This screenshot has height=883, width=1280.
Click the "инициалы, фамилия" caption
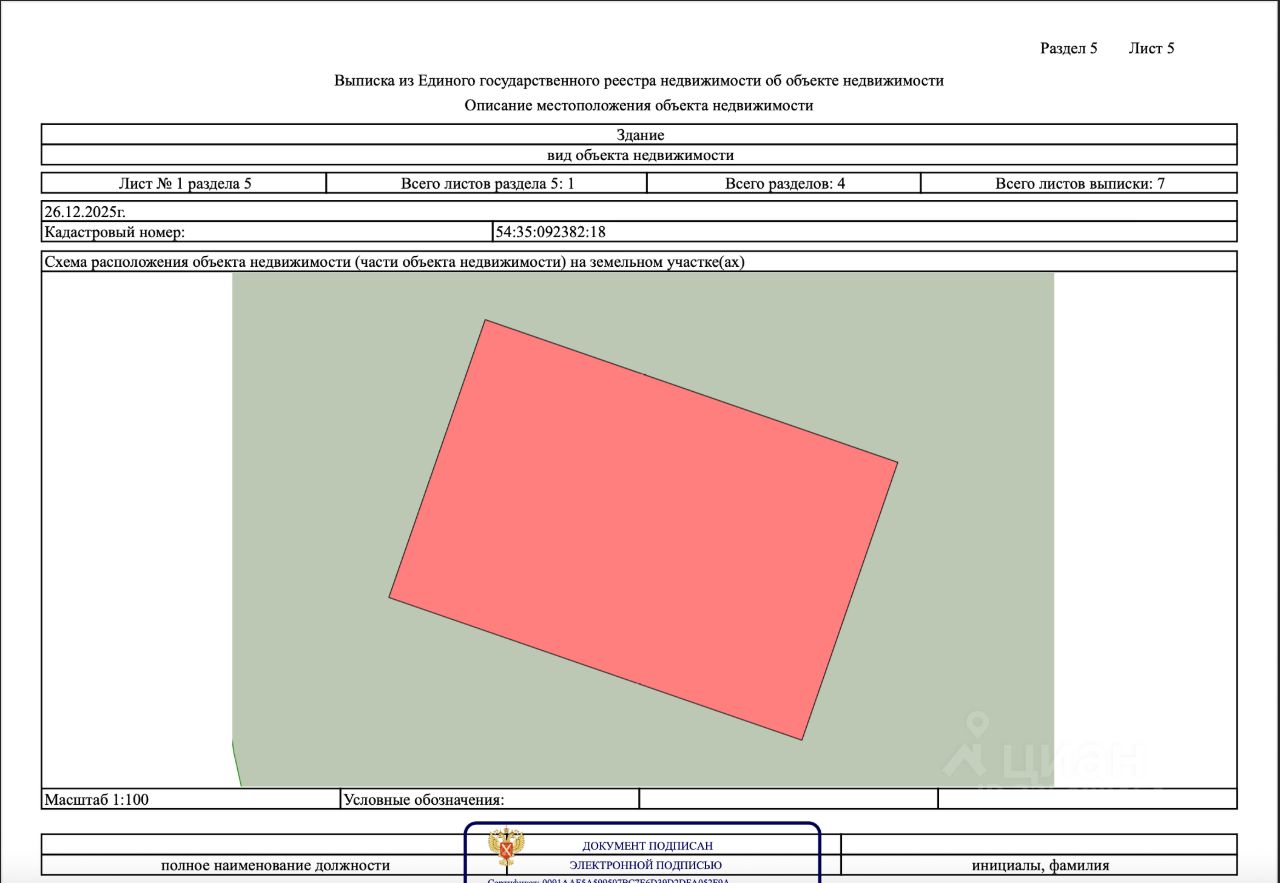point(1040,866)
